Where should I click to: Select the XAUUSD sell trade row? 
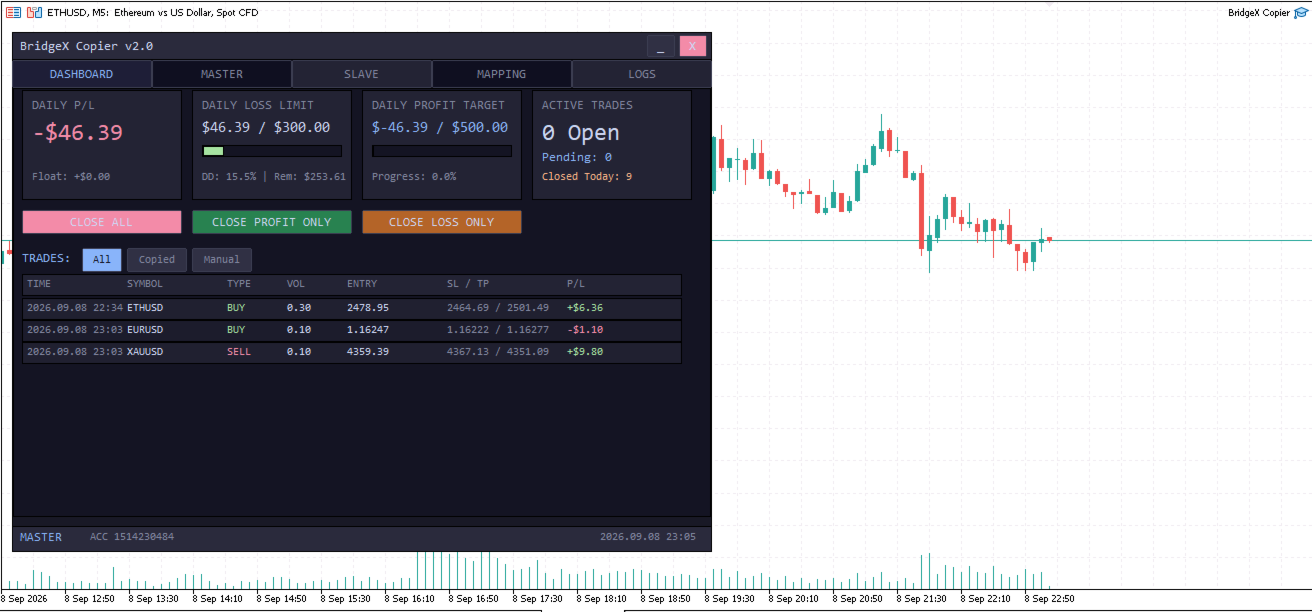[352, 352]
